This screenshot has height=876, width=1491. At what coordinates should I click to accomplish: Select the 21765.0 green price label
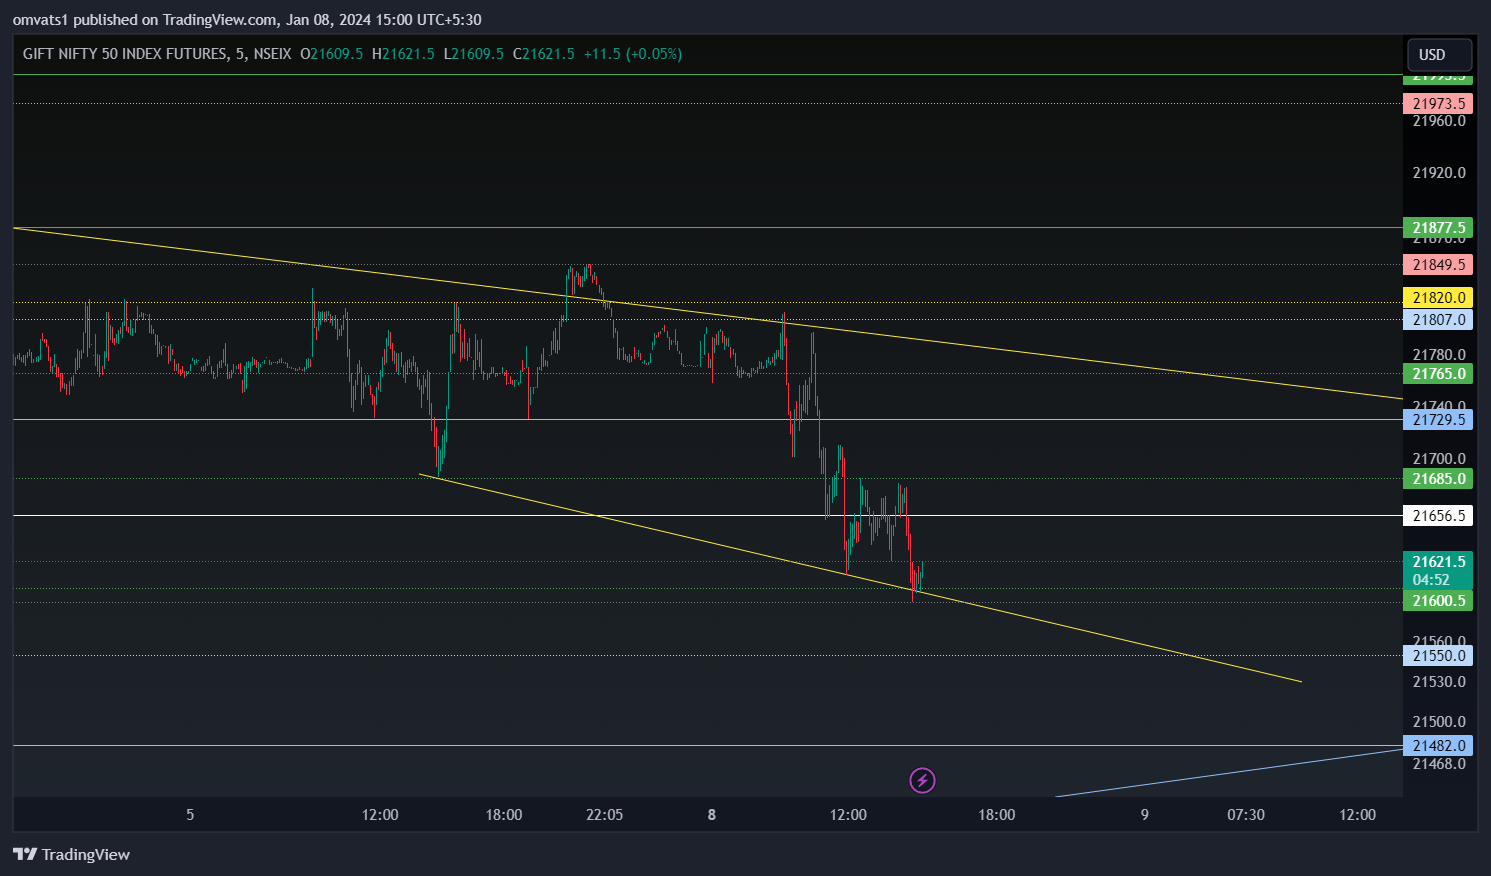pyautogui.click(x=1438, y=374)
